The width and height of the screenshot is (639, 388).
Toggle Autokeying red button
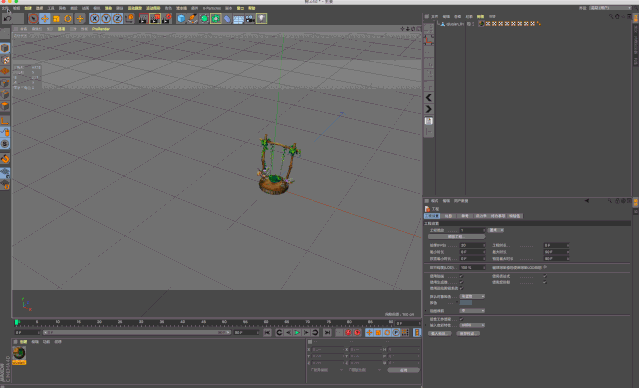(x=357, y=333)
